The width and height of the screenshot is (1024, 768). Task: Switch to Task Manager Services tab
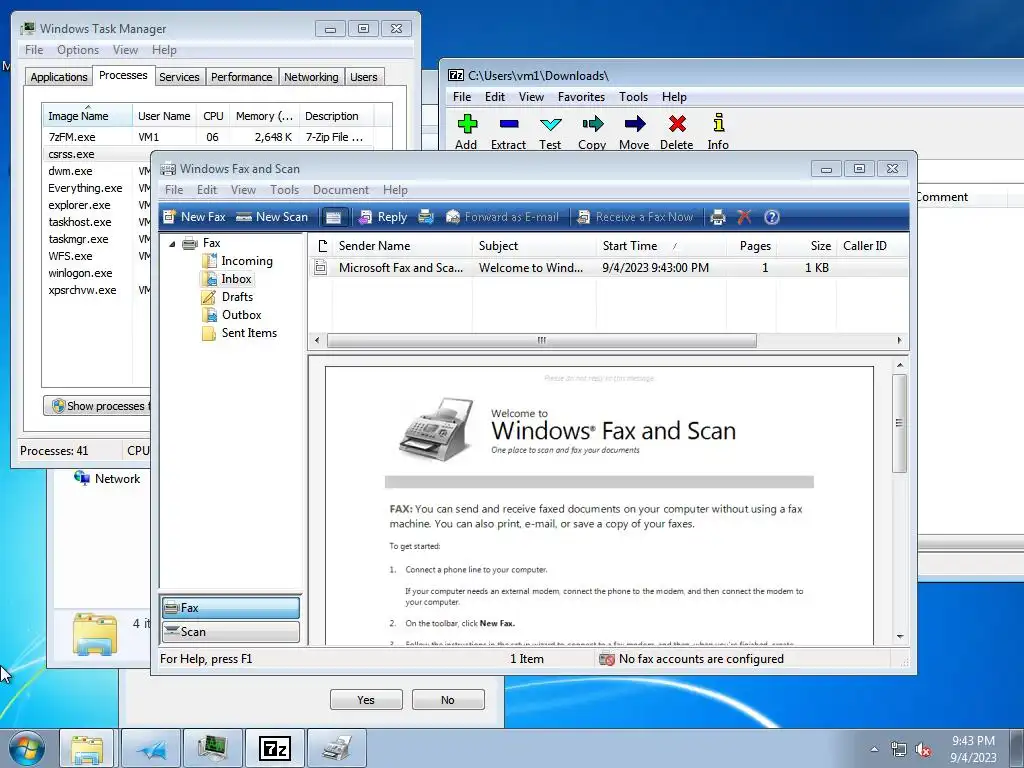[179, 77]
